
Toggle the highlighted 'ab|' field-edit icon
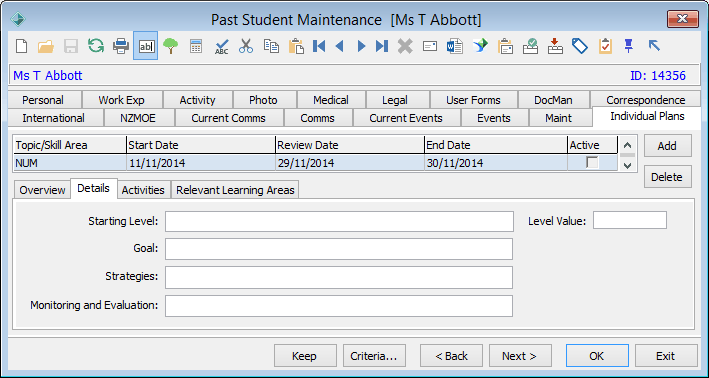tap(146, 46)
